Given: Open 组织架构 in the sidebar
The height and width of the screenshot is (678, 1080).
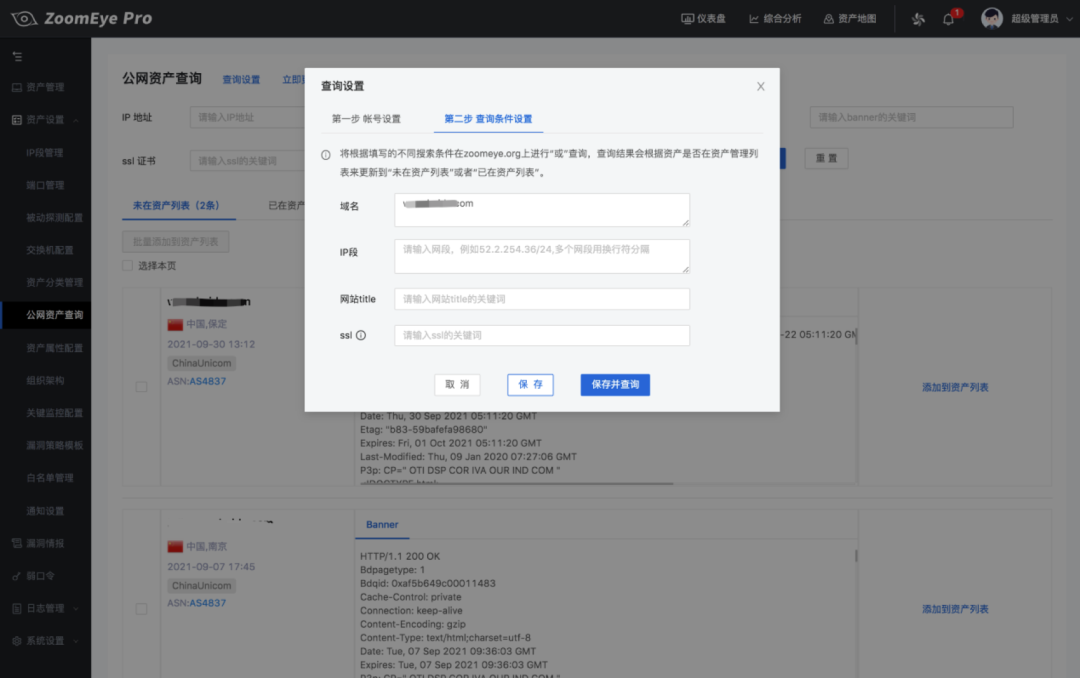Looking at the screenshot, I should pyautogui.click(x=45, y=380).
